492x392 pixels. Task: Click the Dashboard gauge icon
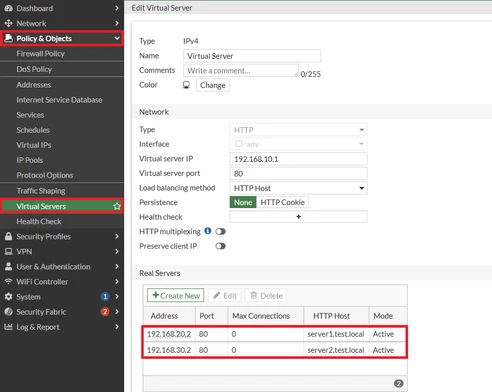pos(9,8)
